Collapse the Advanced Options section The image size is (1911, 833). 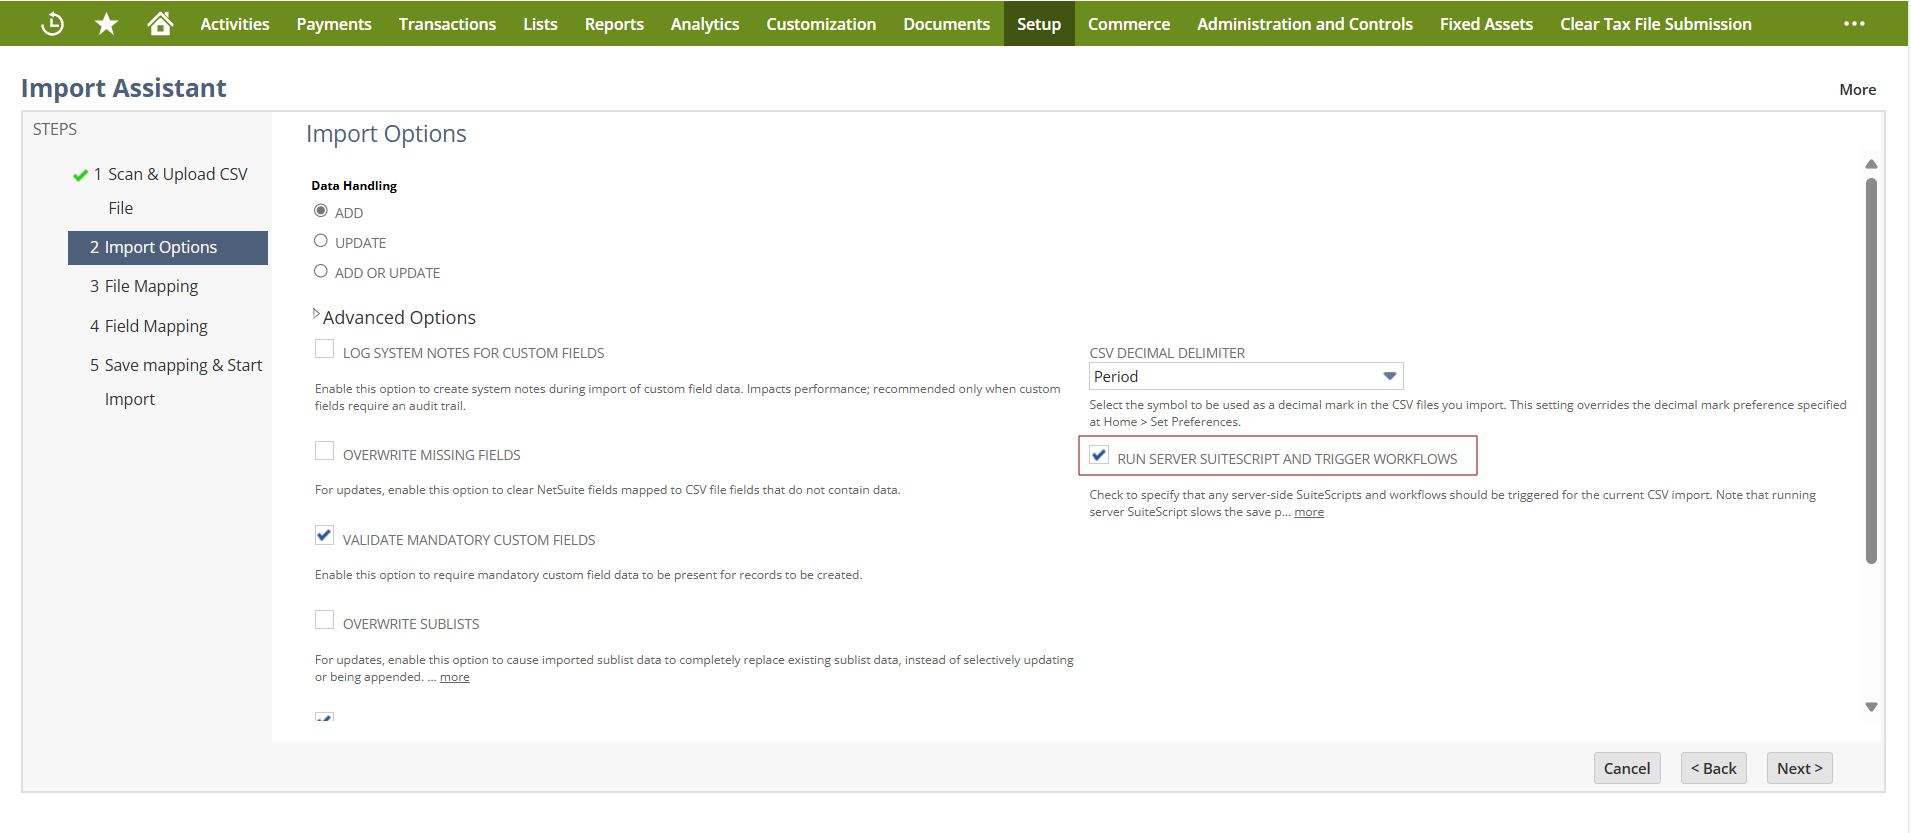click(317, 315)
